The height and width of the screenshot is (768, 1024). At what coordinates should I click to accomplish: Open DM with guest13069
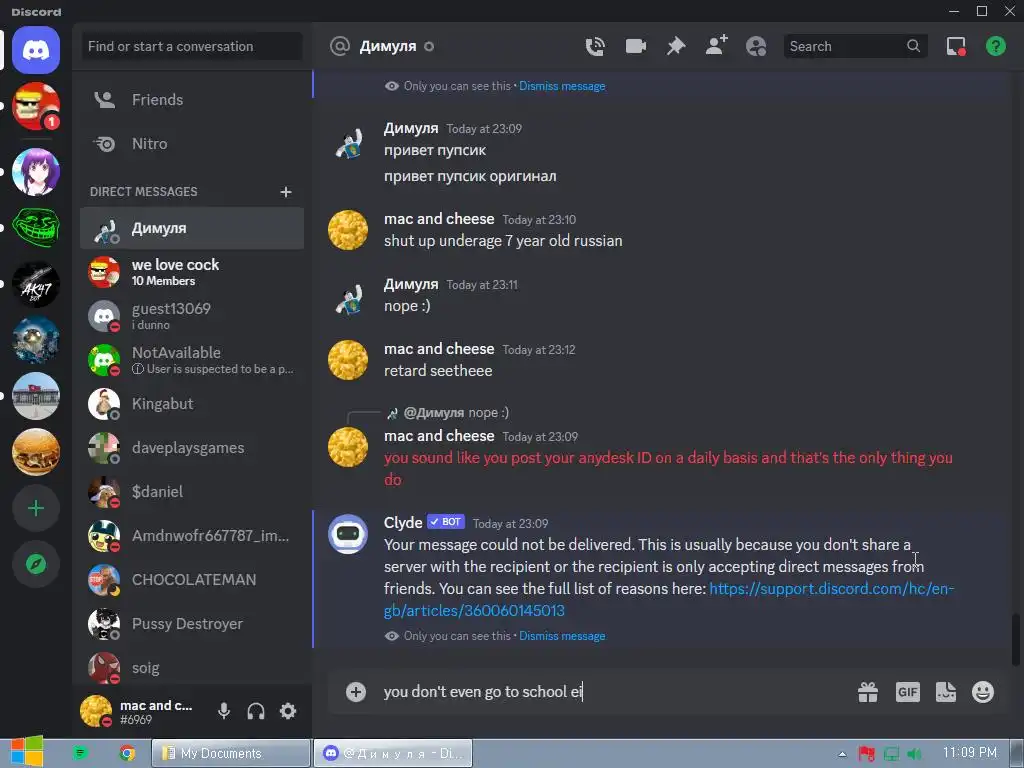coord(192,316)
